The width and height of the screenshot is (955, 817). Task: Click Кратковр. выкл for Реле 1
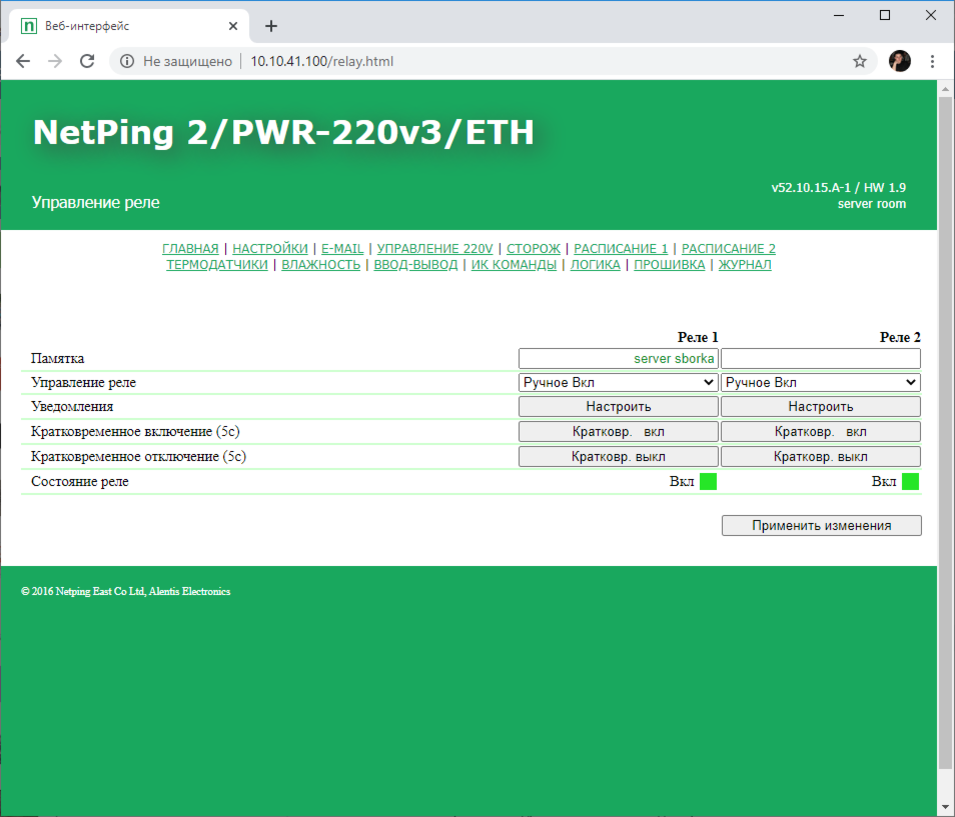pos(618,456)
